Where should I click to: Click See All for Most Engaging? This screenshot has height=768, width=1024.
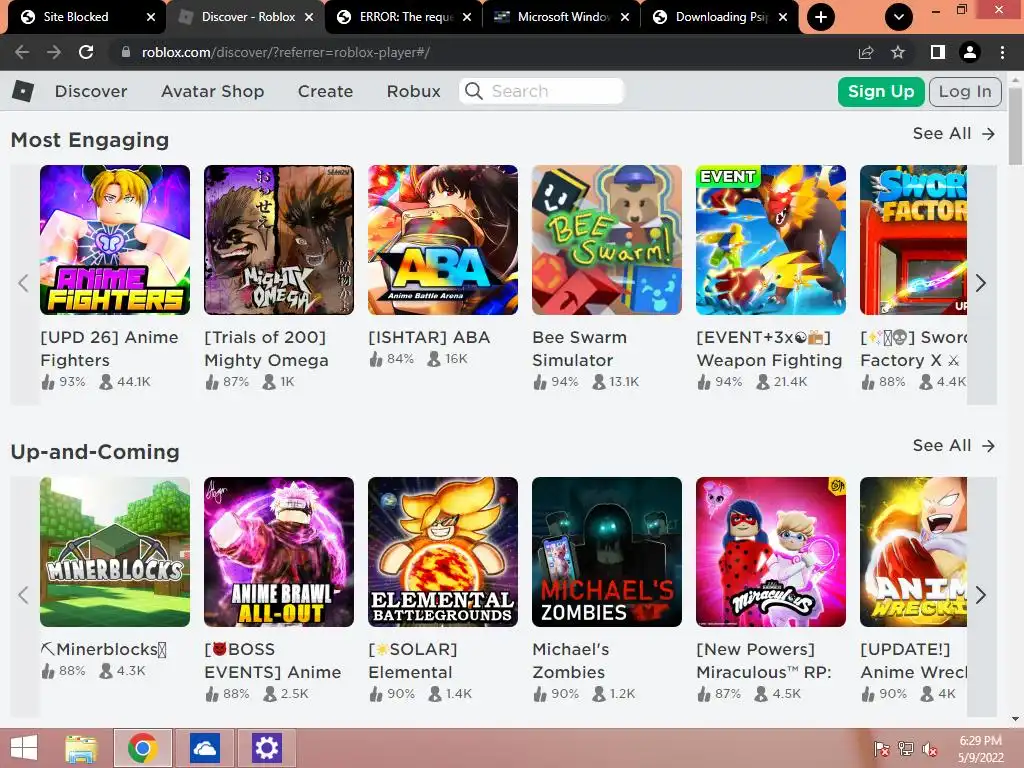click(953, 133)
